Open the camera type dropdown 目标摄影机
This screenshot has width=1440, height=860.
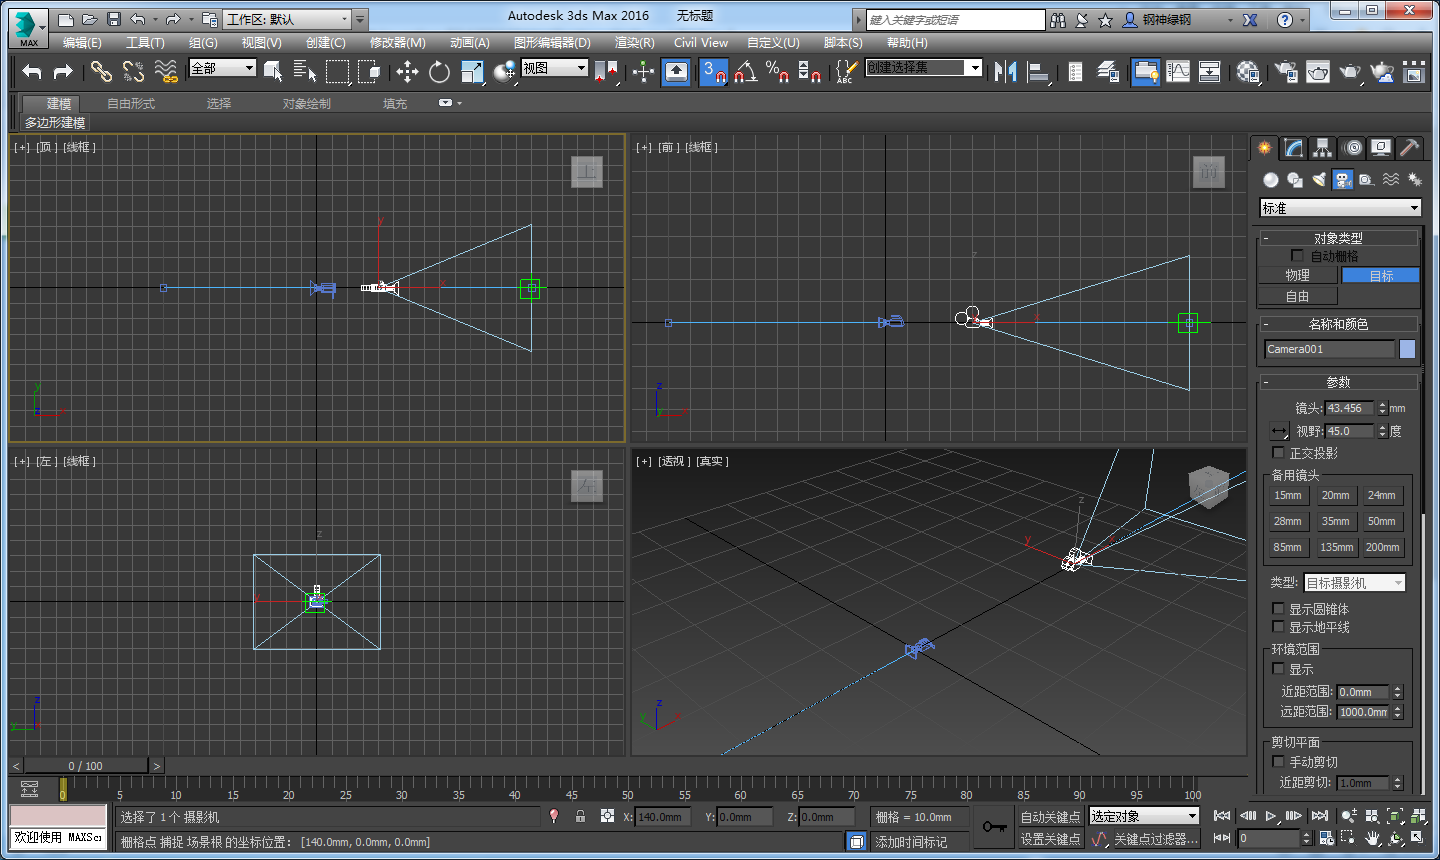pos(1354,583)
